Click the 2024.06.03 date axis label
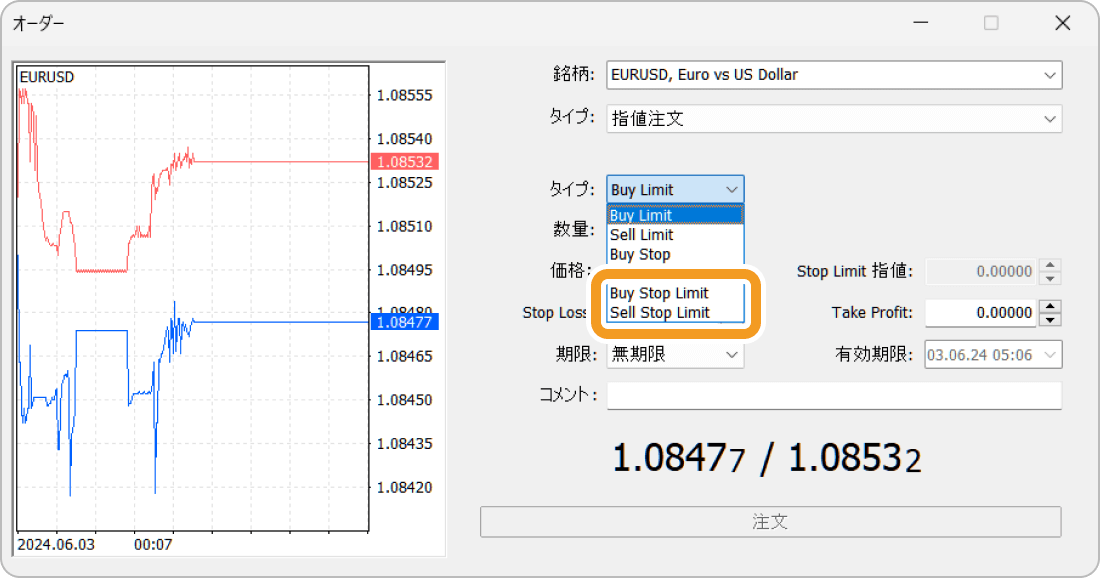 click(56, 544)
